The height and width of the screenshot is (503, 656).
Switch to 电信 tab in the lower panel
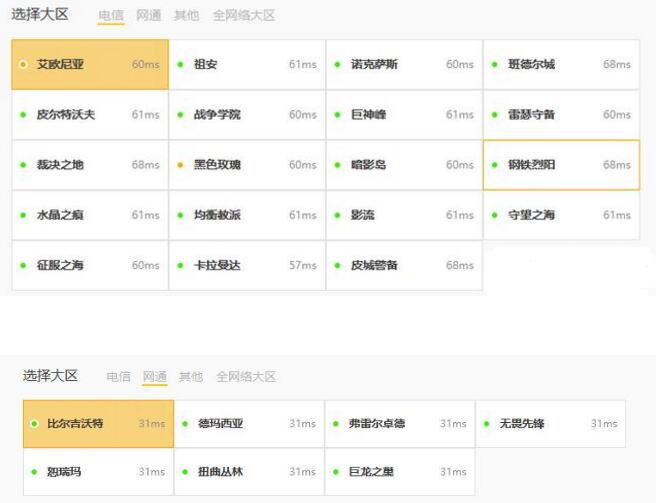click(x=118, y=377)
